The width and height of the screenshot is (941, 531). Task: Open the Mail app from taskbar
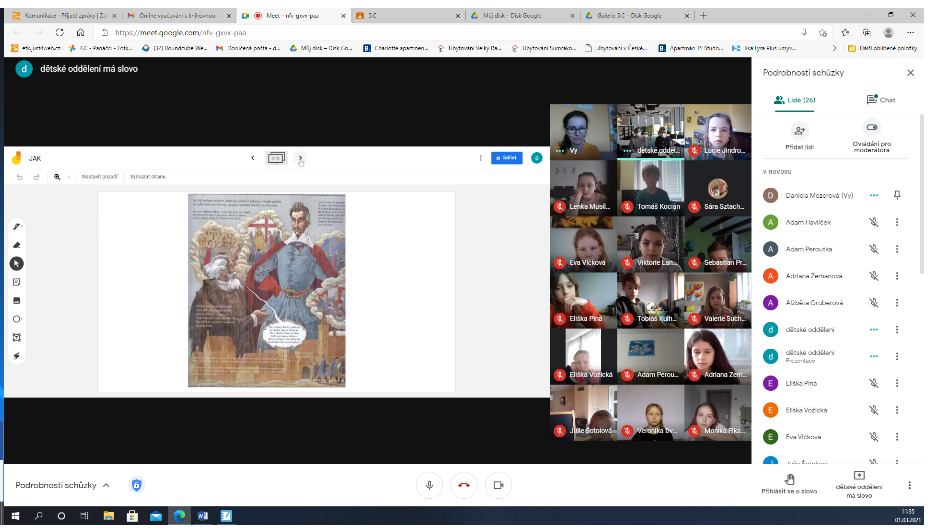(155, 515)
